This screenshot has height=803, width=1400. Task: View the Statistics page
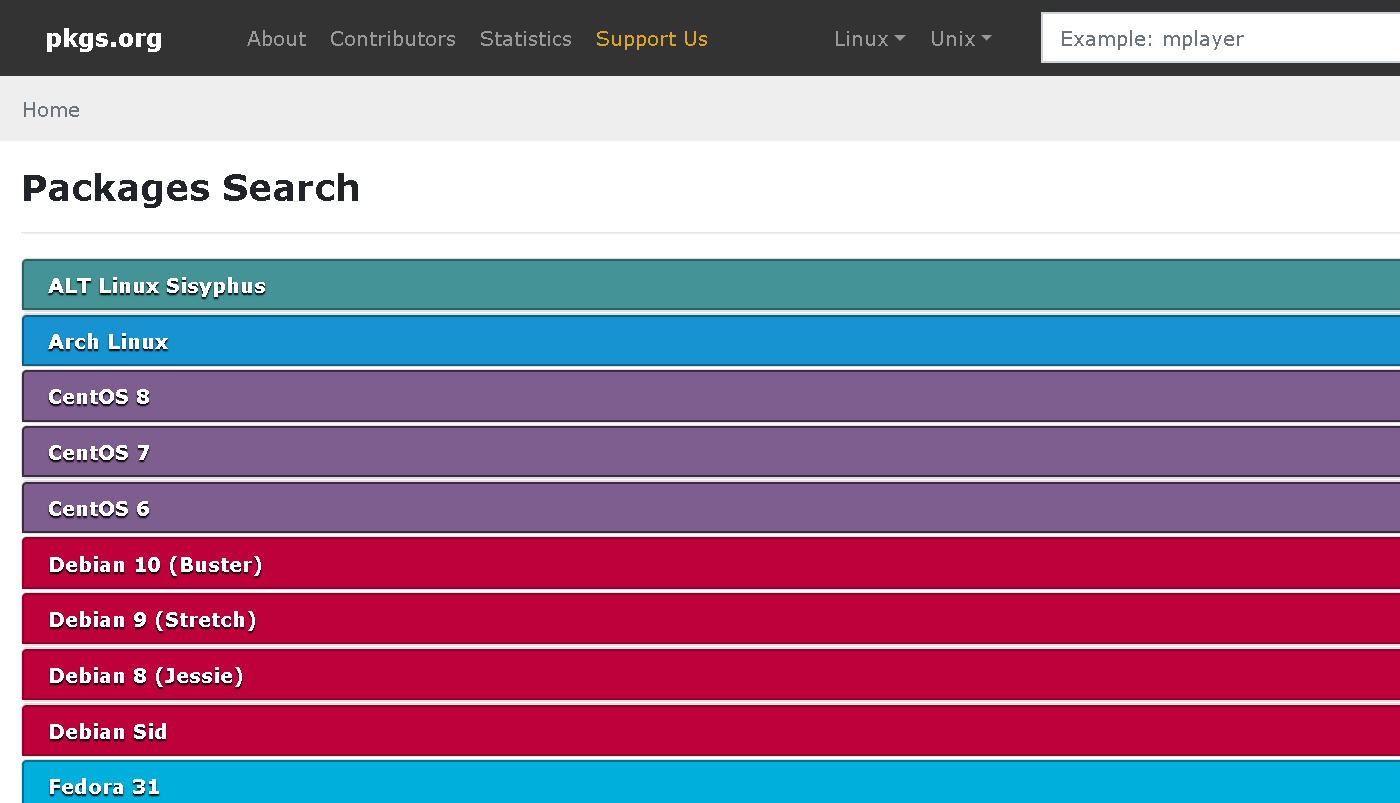pyautogui.click(x=525, y=39)
